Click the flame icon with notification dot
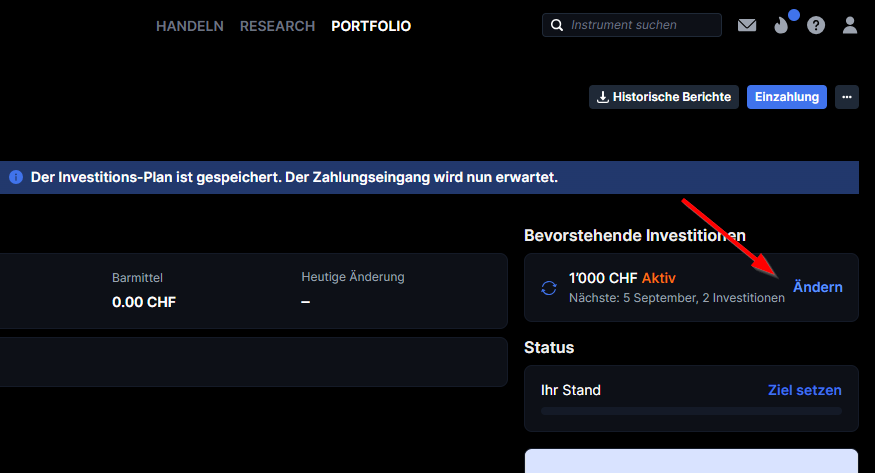 tap(782, 26)
